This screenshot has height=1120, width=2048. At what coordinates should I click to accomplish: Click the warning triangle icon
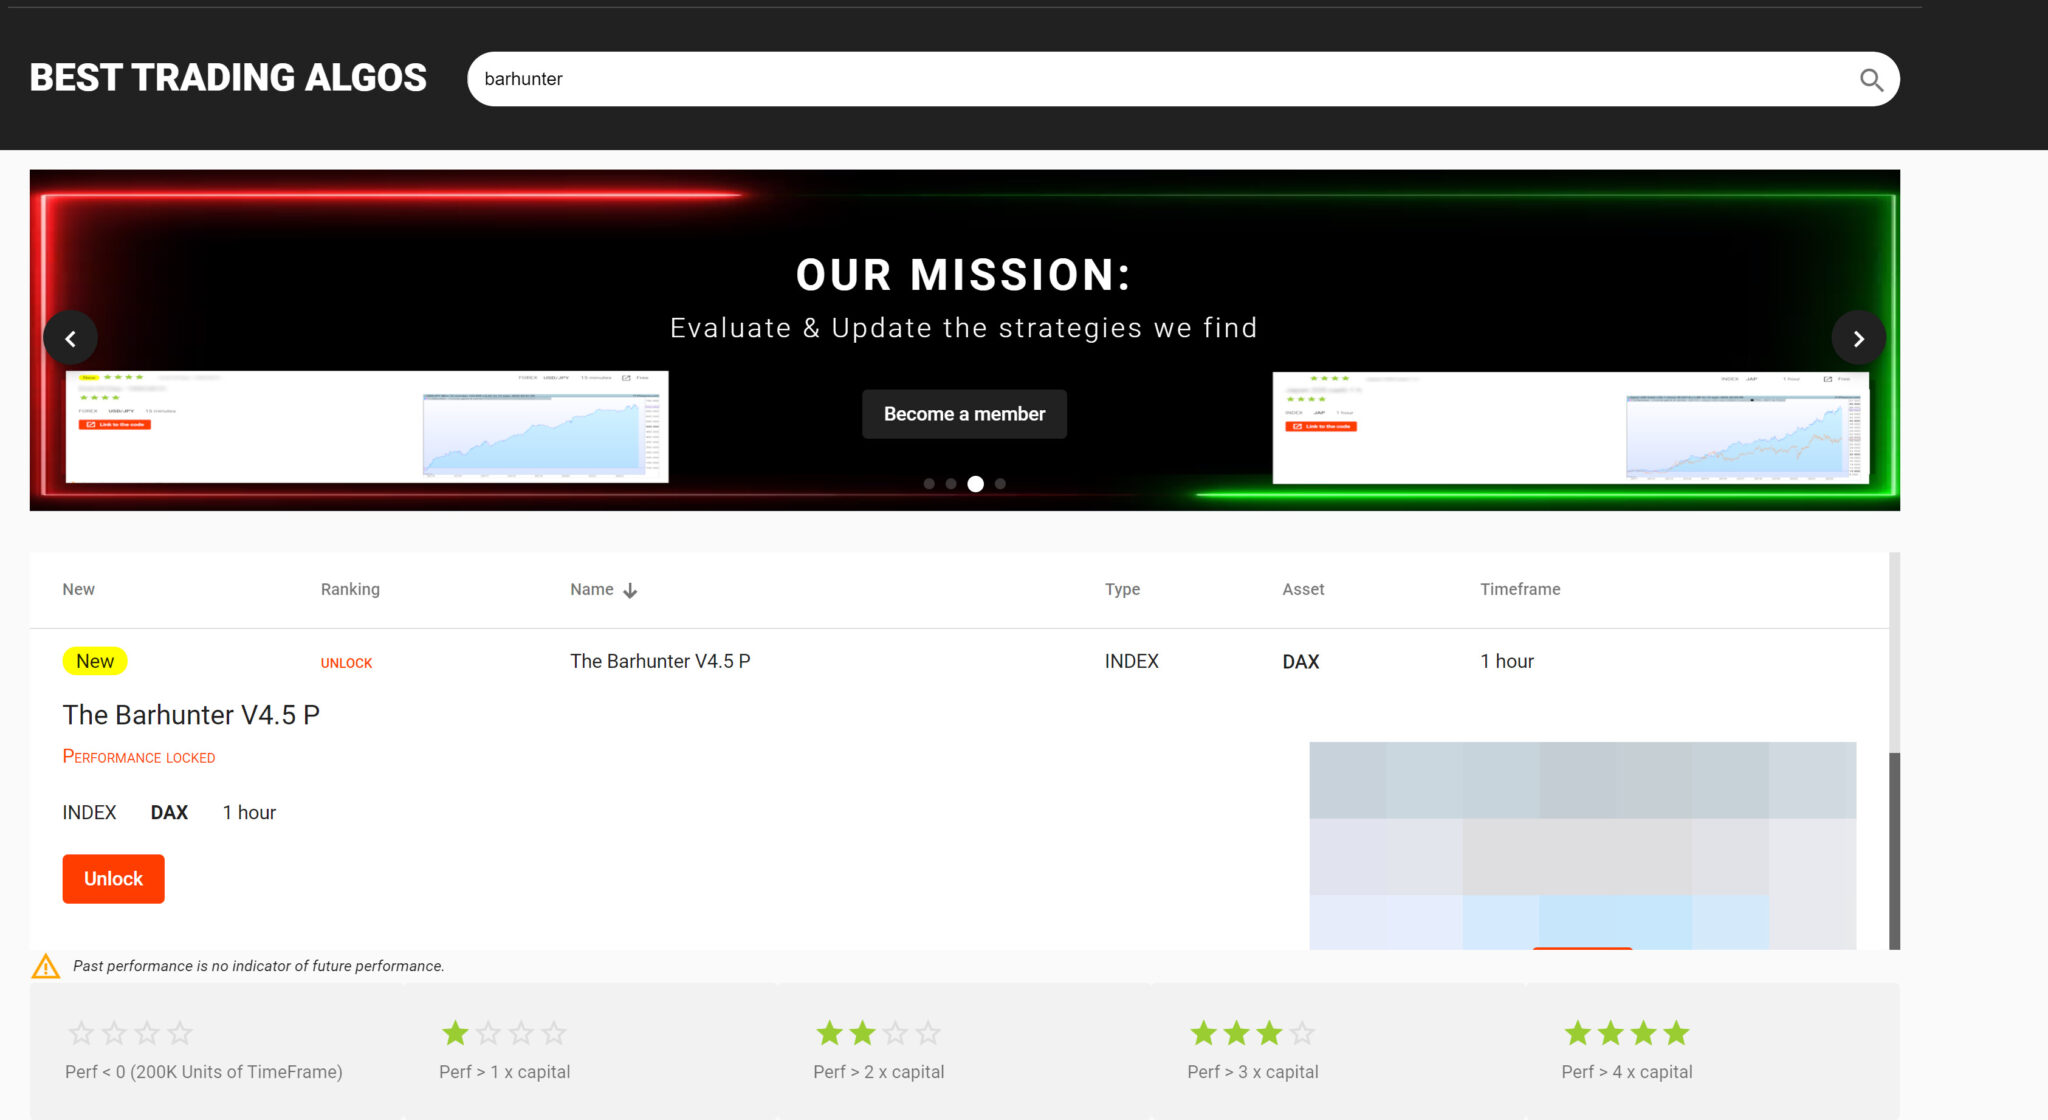click(46, 966)
